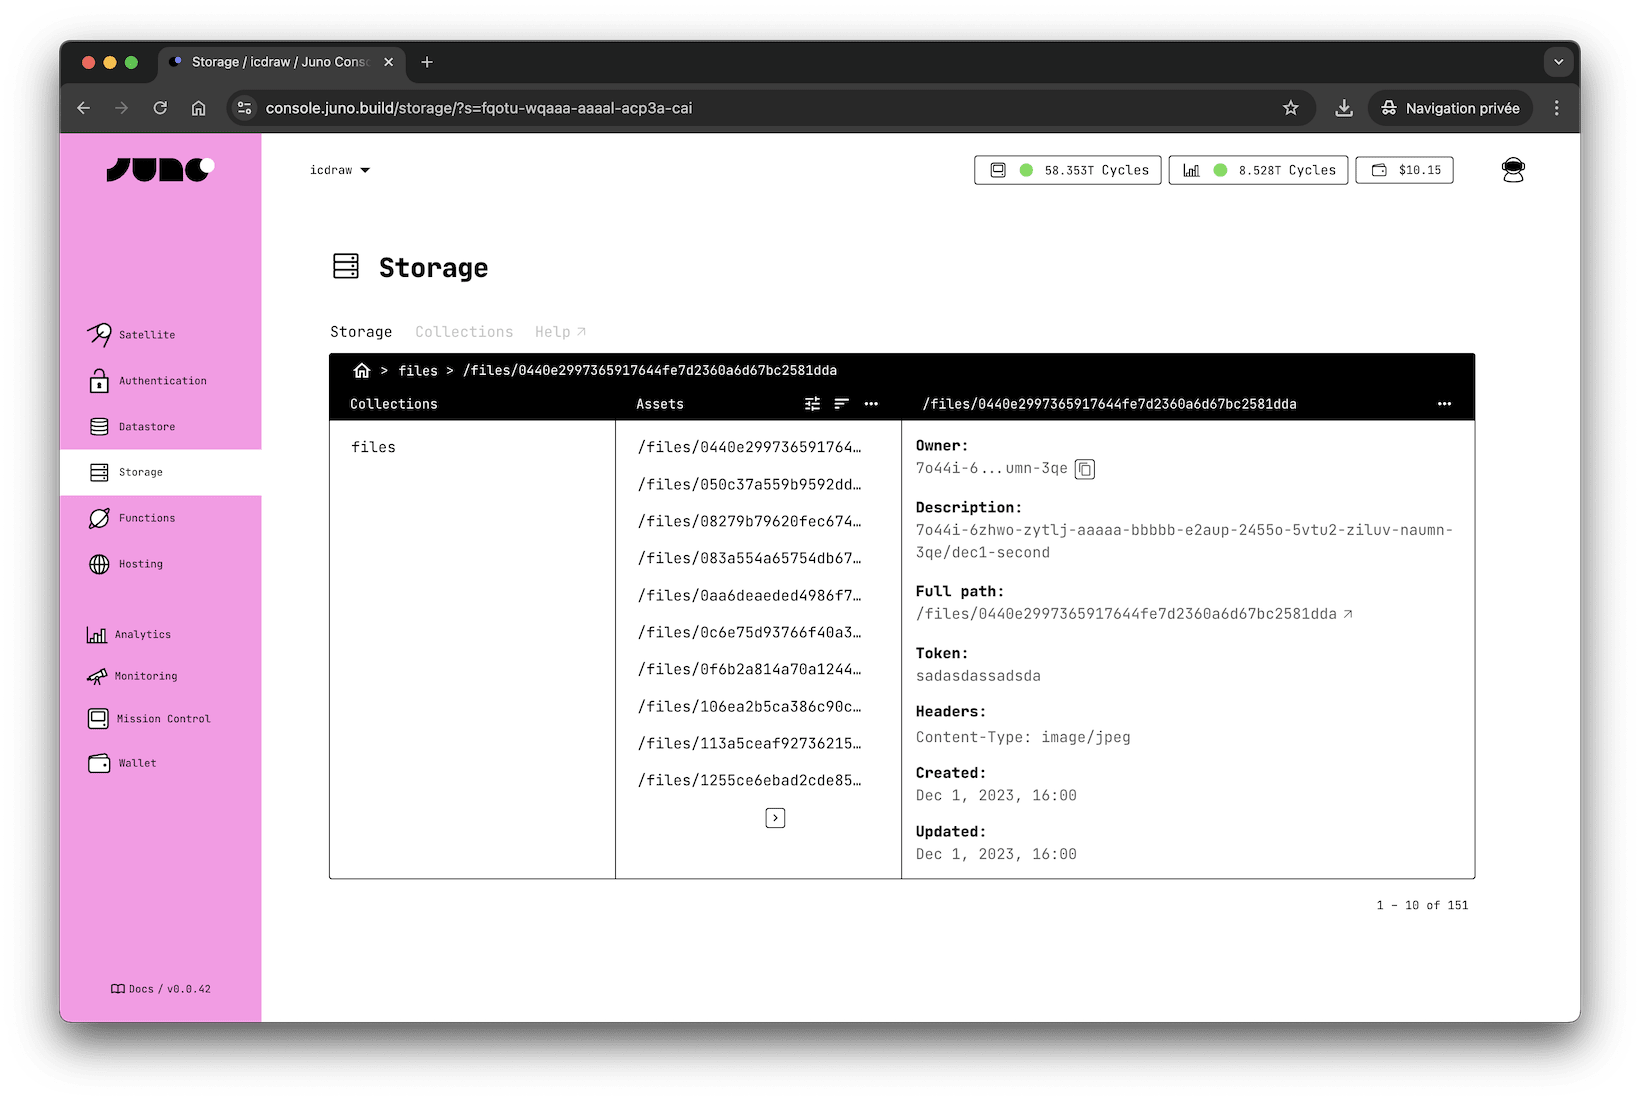Copy the owner ID with the copy button
The image size is (1640, 1101).
(x=1085, y=469)
